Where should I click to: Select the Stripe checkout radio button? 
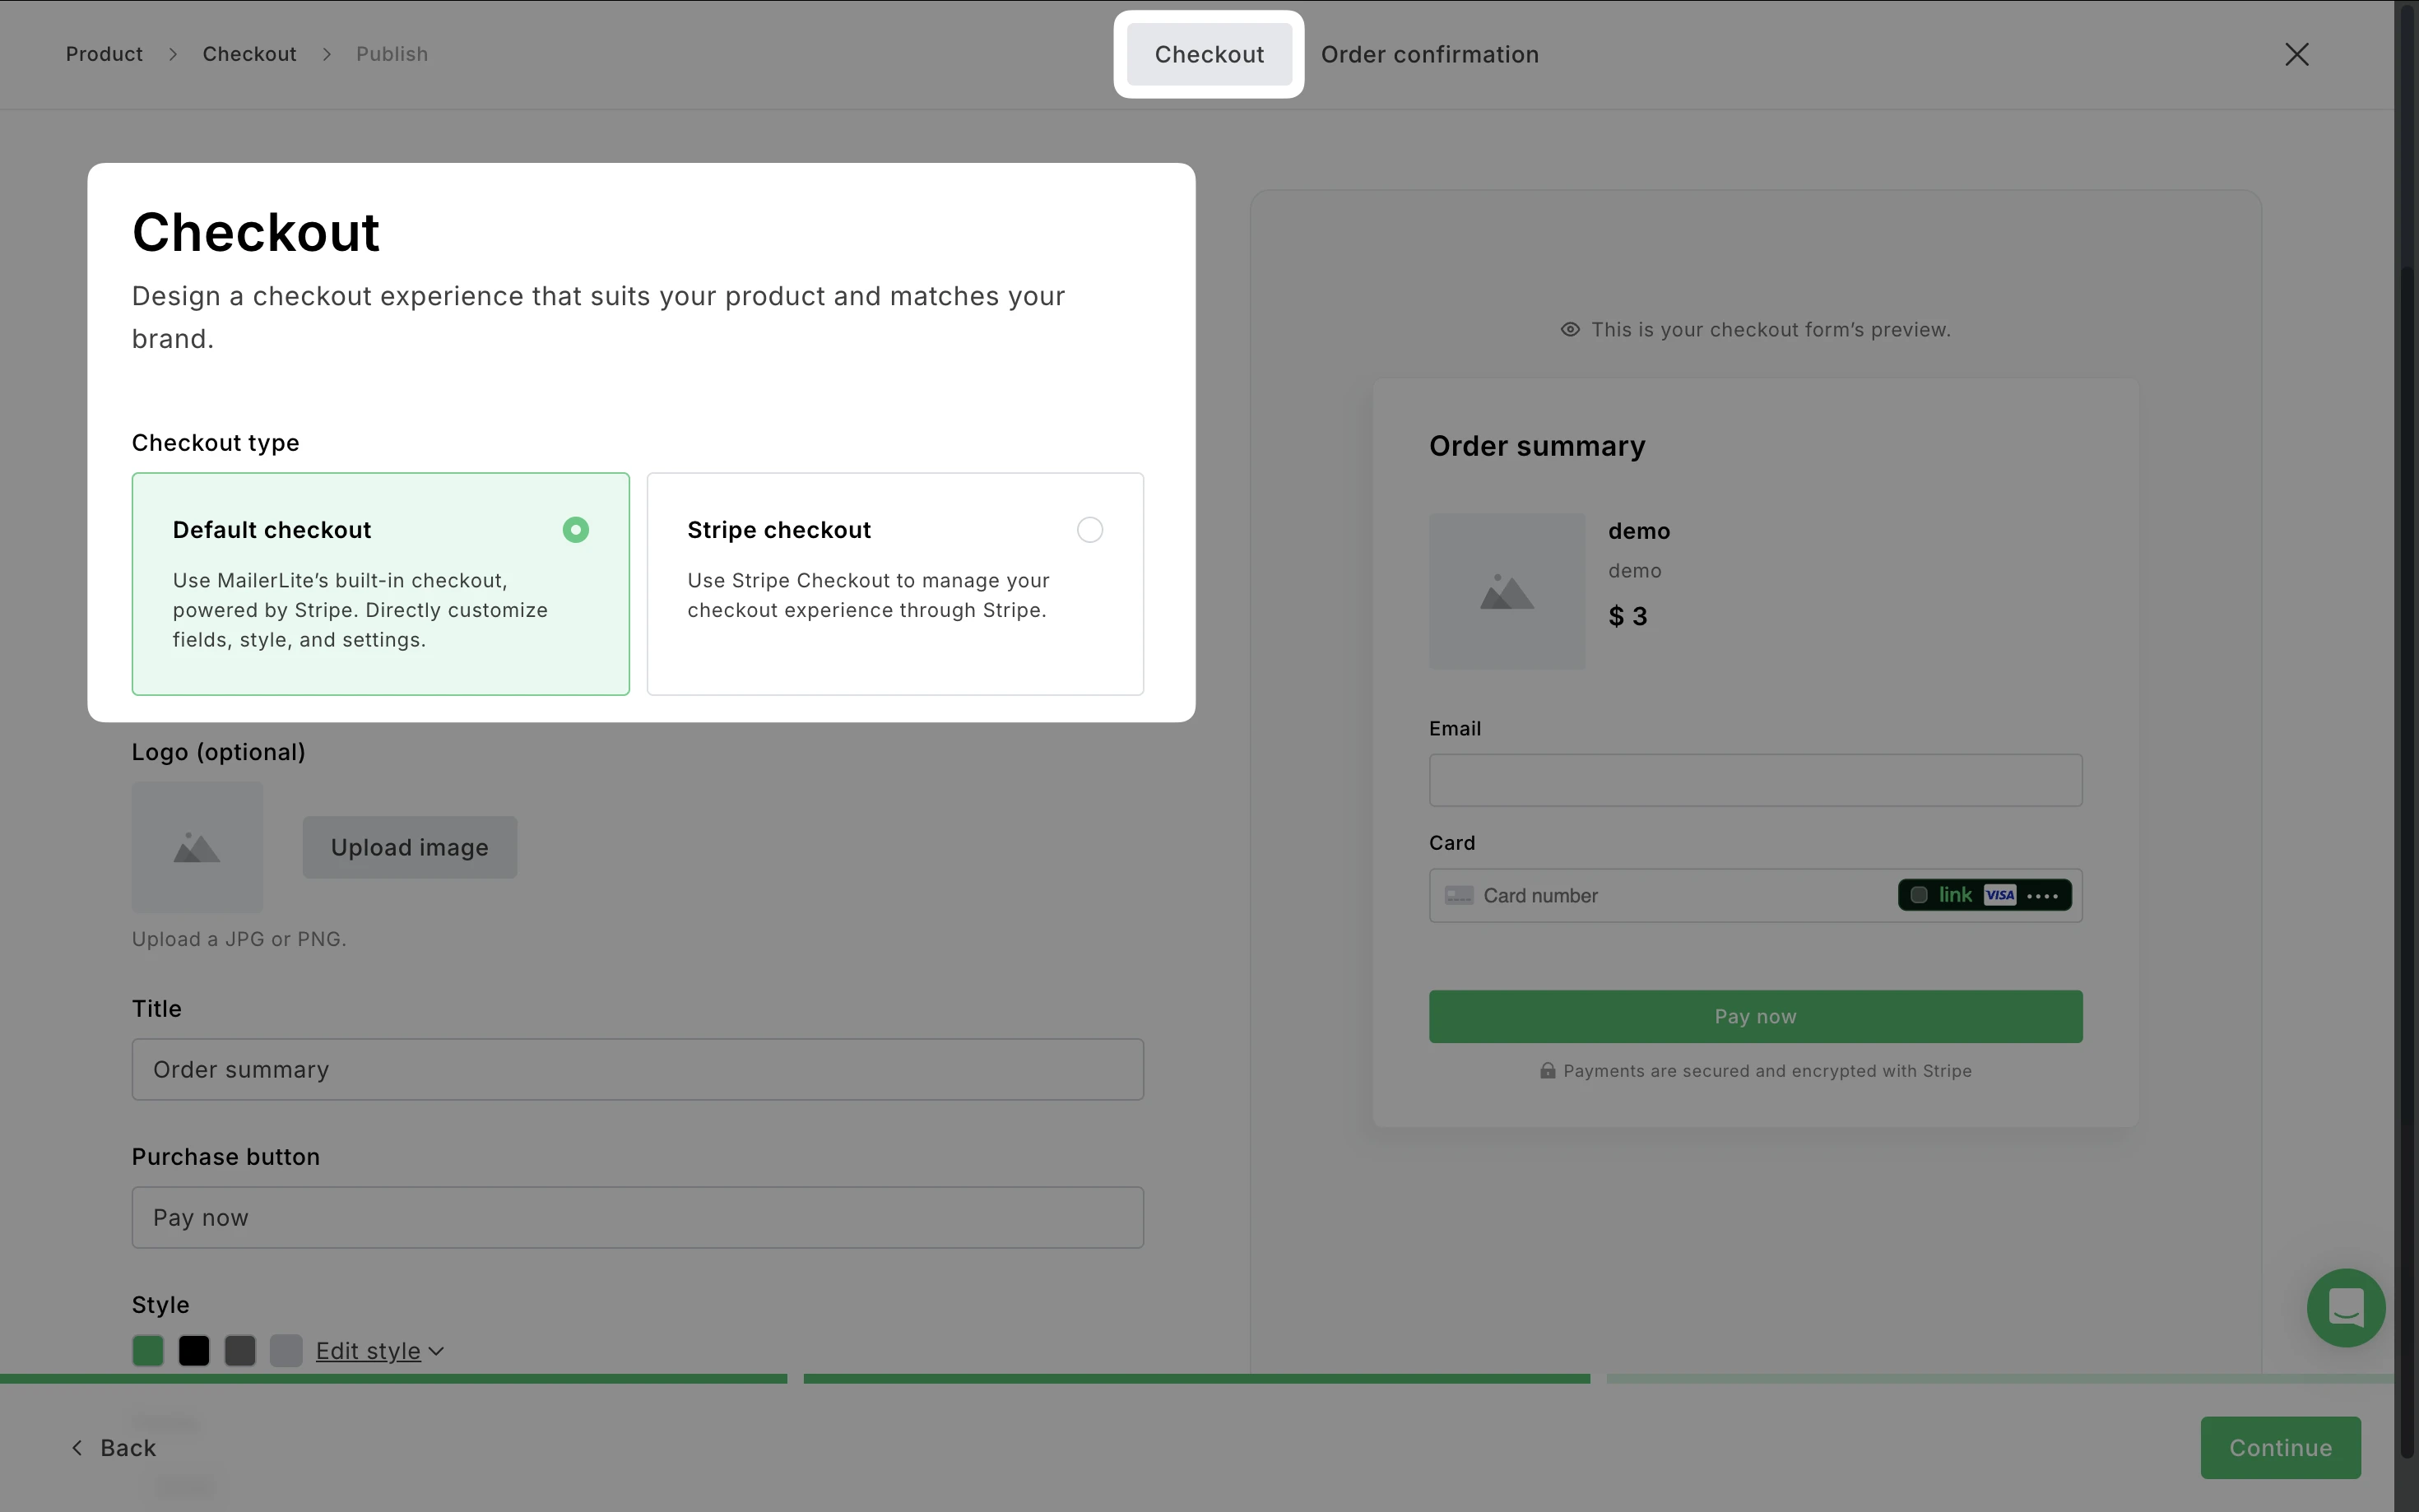1089,530
